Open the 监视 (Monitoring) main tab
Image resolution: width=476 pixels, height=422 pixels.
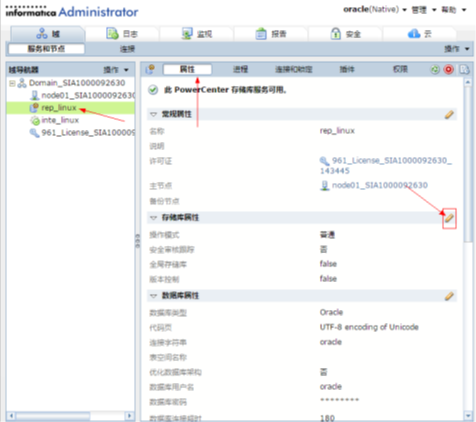point(196,34)
